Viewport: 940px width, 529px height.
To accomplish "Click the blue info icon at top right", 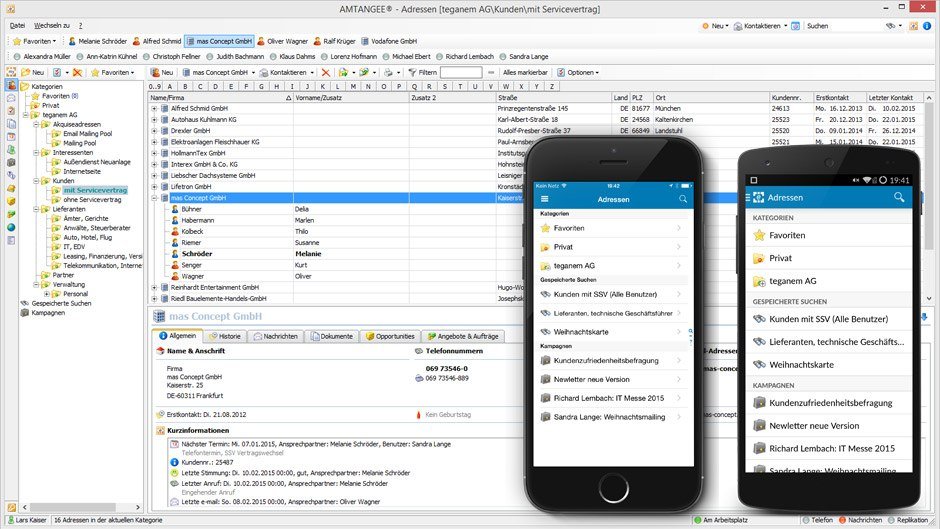I will 927,26.
